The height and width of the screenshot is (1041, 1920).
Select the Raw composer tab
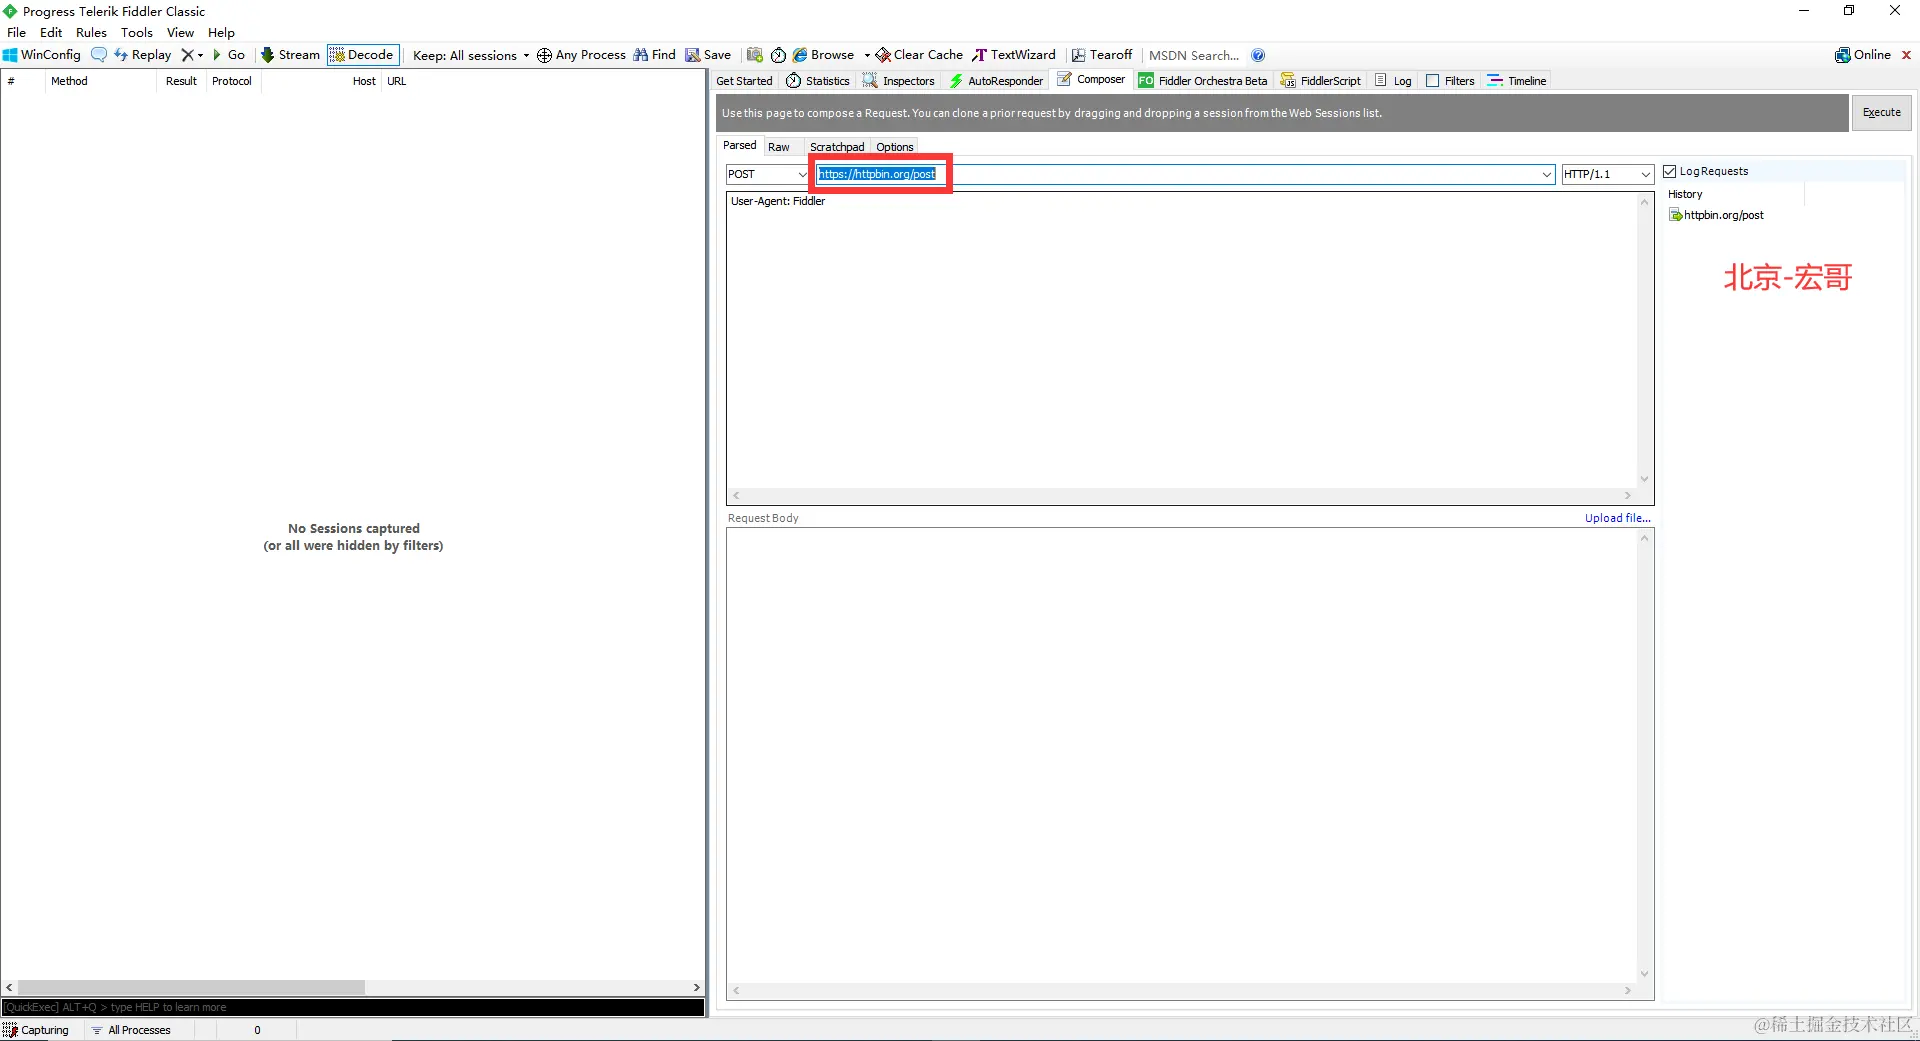[x=778, y=147]
